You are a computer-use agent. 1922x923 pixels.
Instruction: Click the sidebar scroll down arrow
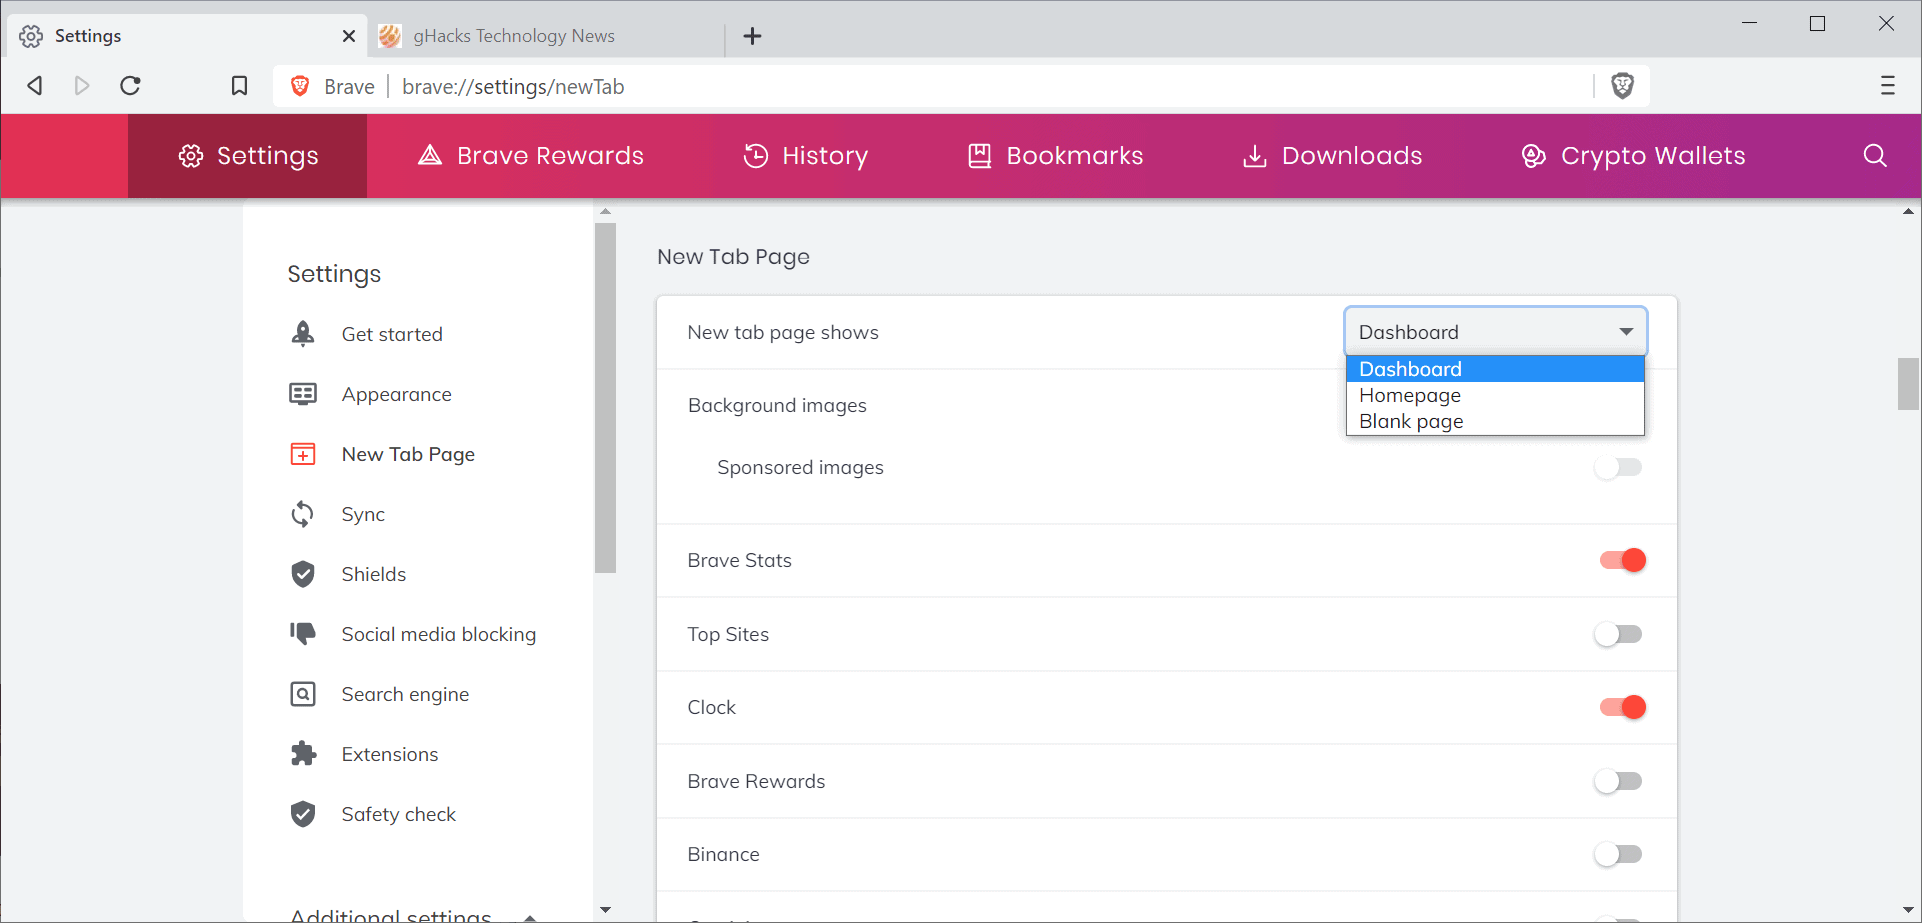(605, 910)
